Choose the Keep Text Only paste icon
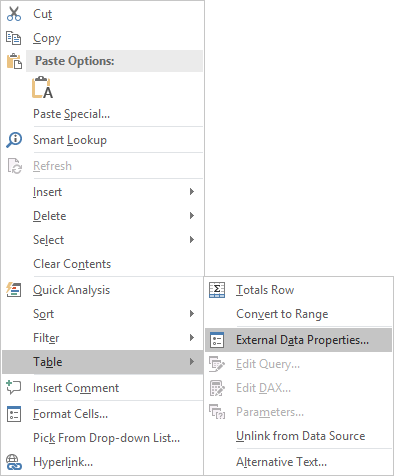Image resolution: width=394 pixels, height=476 pixels. [x=42, y=88]
